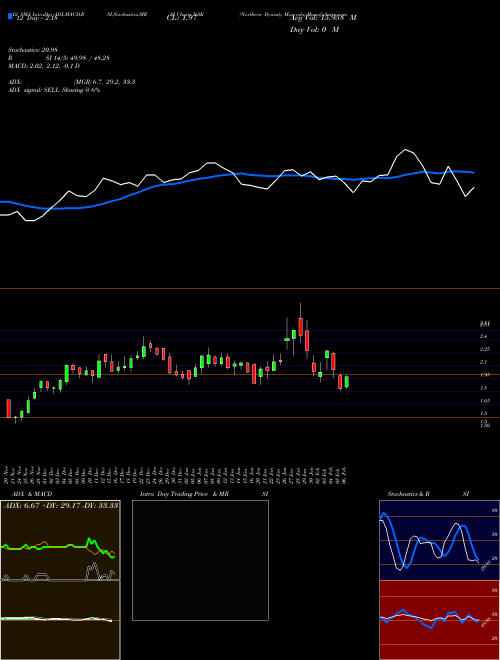
Task: Click the blue 12-day SMA legend square
Action: [x=10, y=16]
